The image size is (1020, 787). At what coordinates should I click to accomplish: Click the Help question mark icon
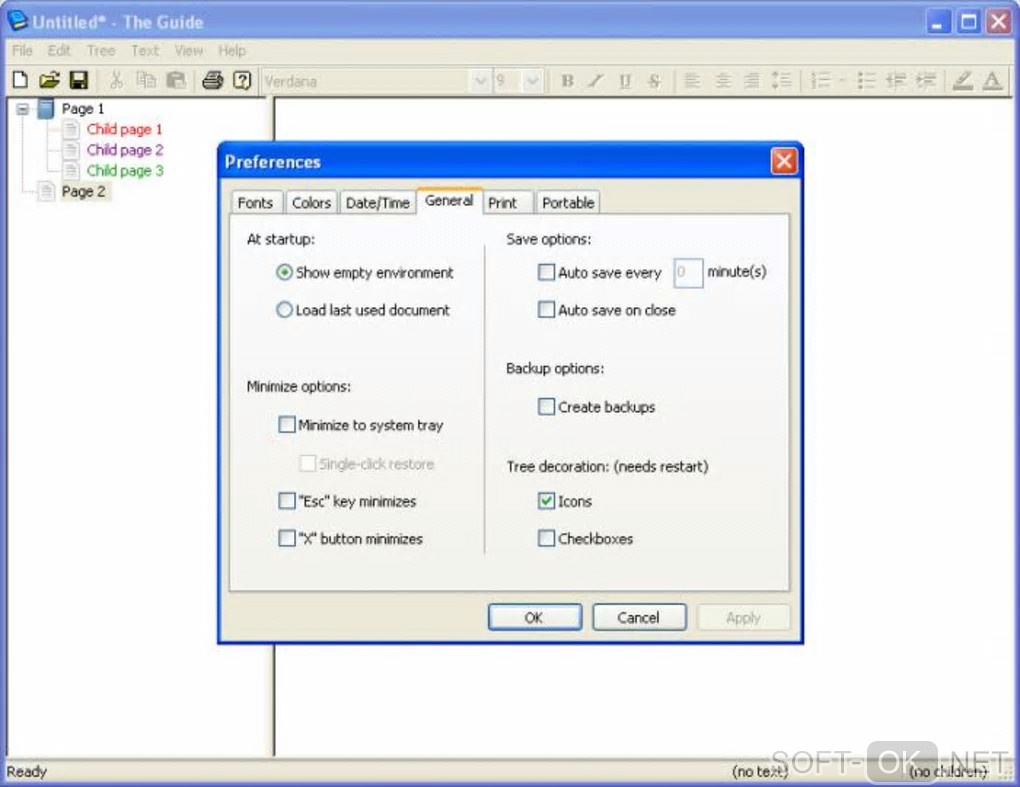(242, 80)
